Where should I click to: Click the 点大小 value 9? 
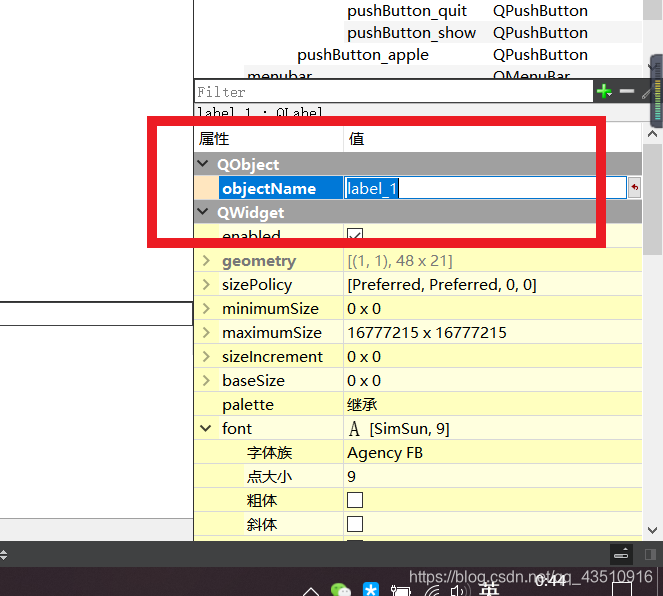(x=351, y=476)
